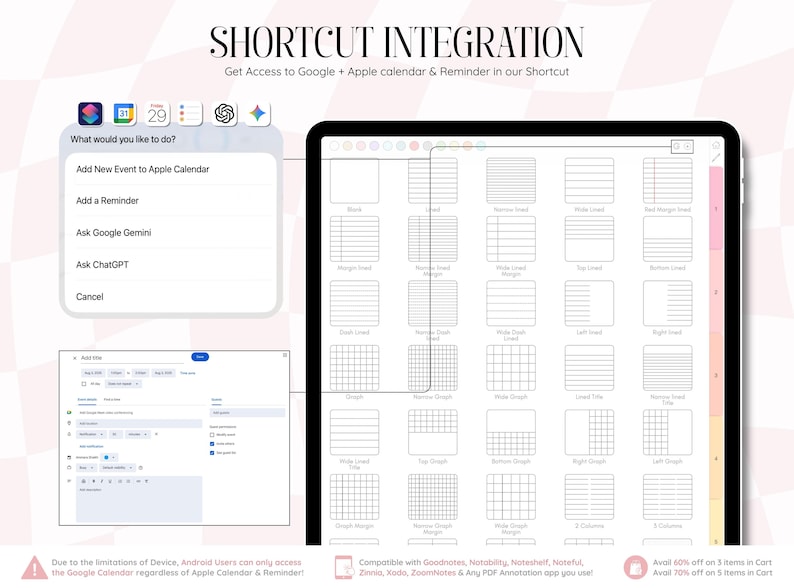Close the Google Calendar event dialog with X
This screenshot has height=588, width=794.
point(75,358)
